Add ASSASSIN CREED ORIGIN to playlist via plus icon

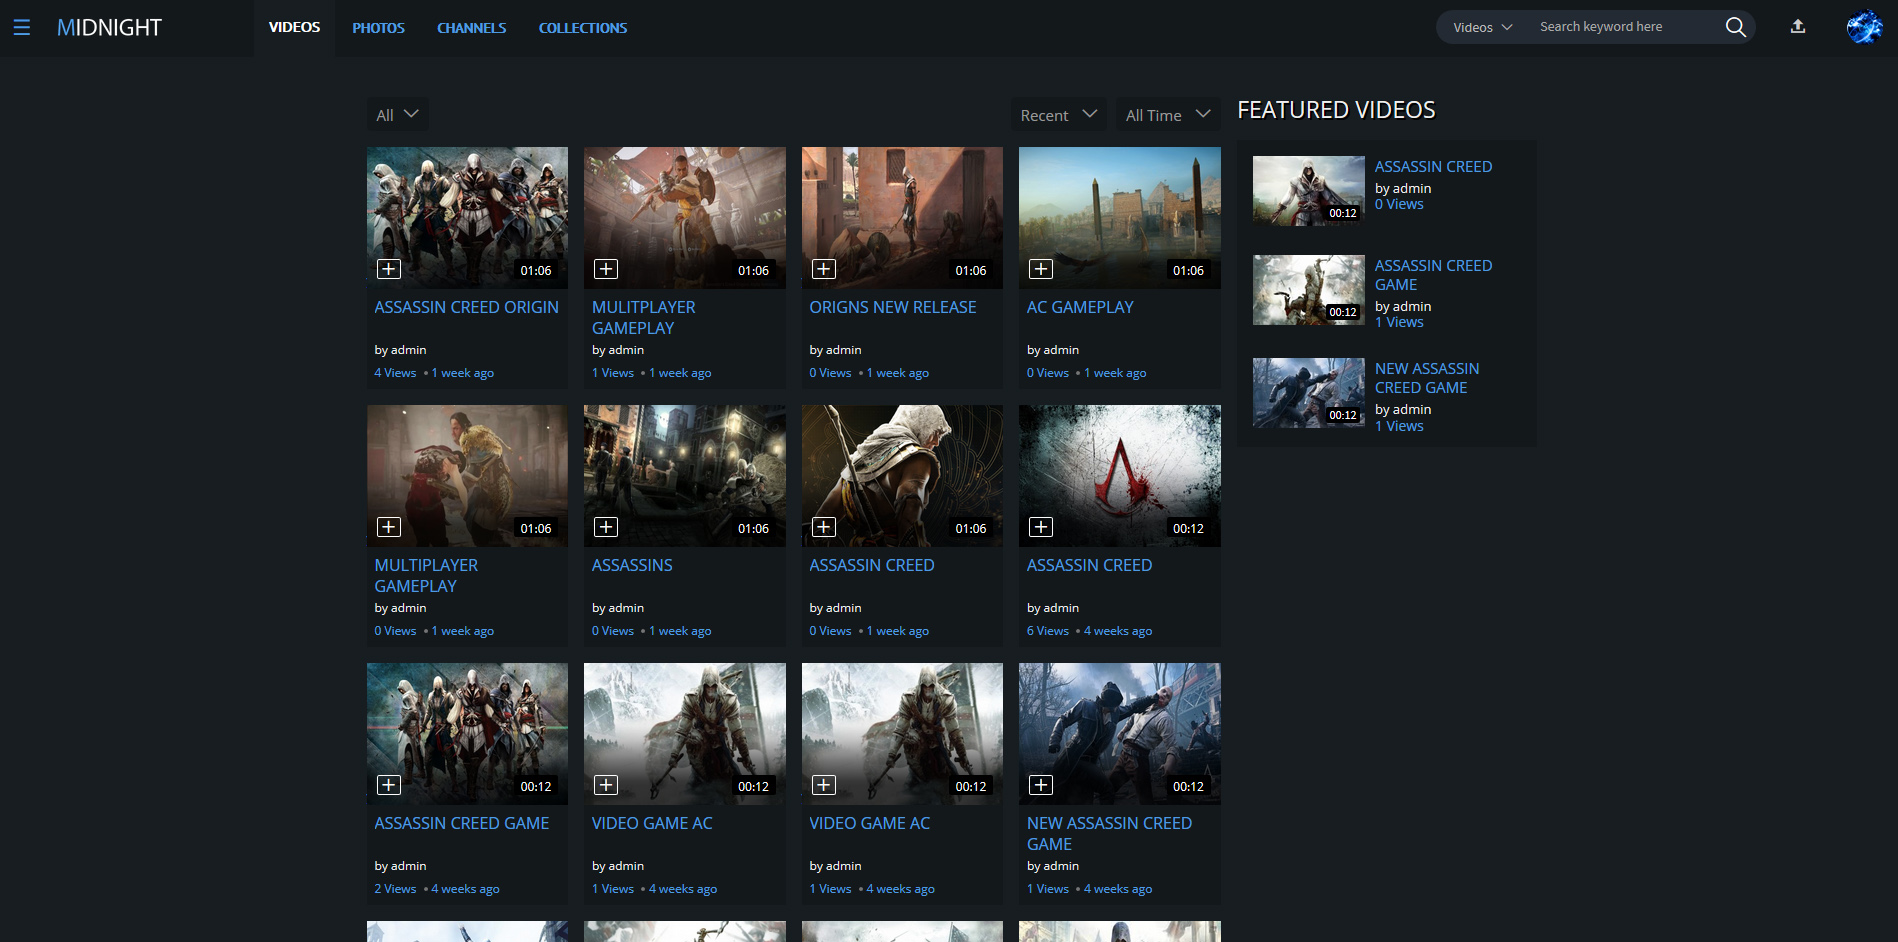[x=389, y=269]
